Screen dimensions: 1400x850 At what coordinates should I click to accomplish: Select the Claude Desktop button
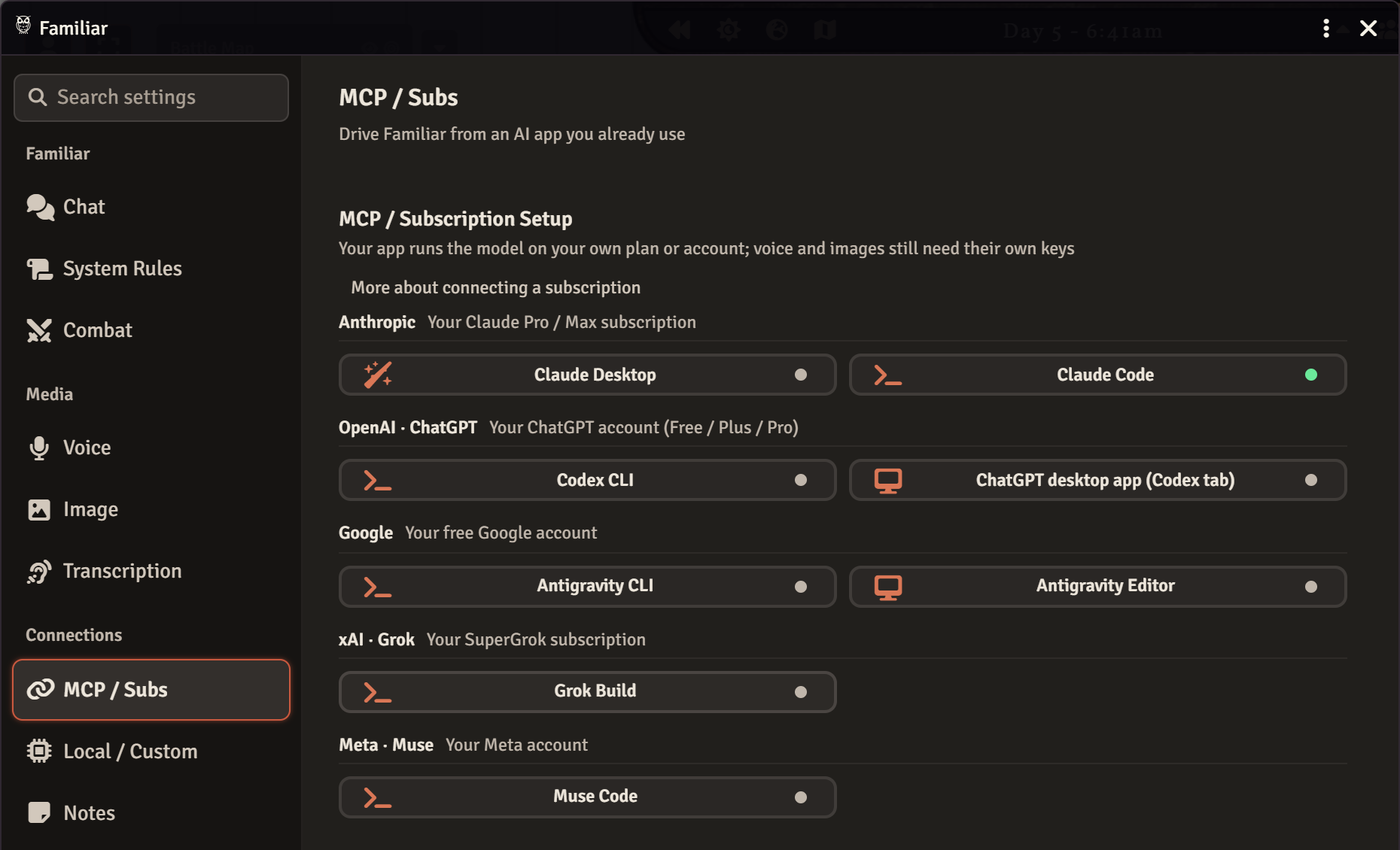[588, 375]
